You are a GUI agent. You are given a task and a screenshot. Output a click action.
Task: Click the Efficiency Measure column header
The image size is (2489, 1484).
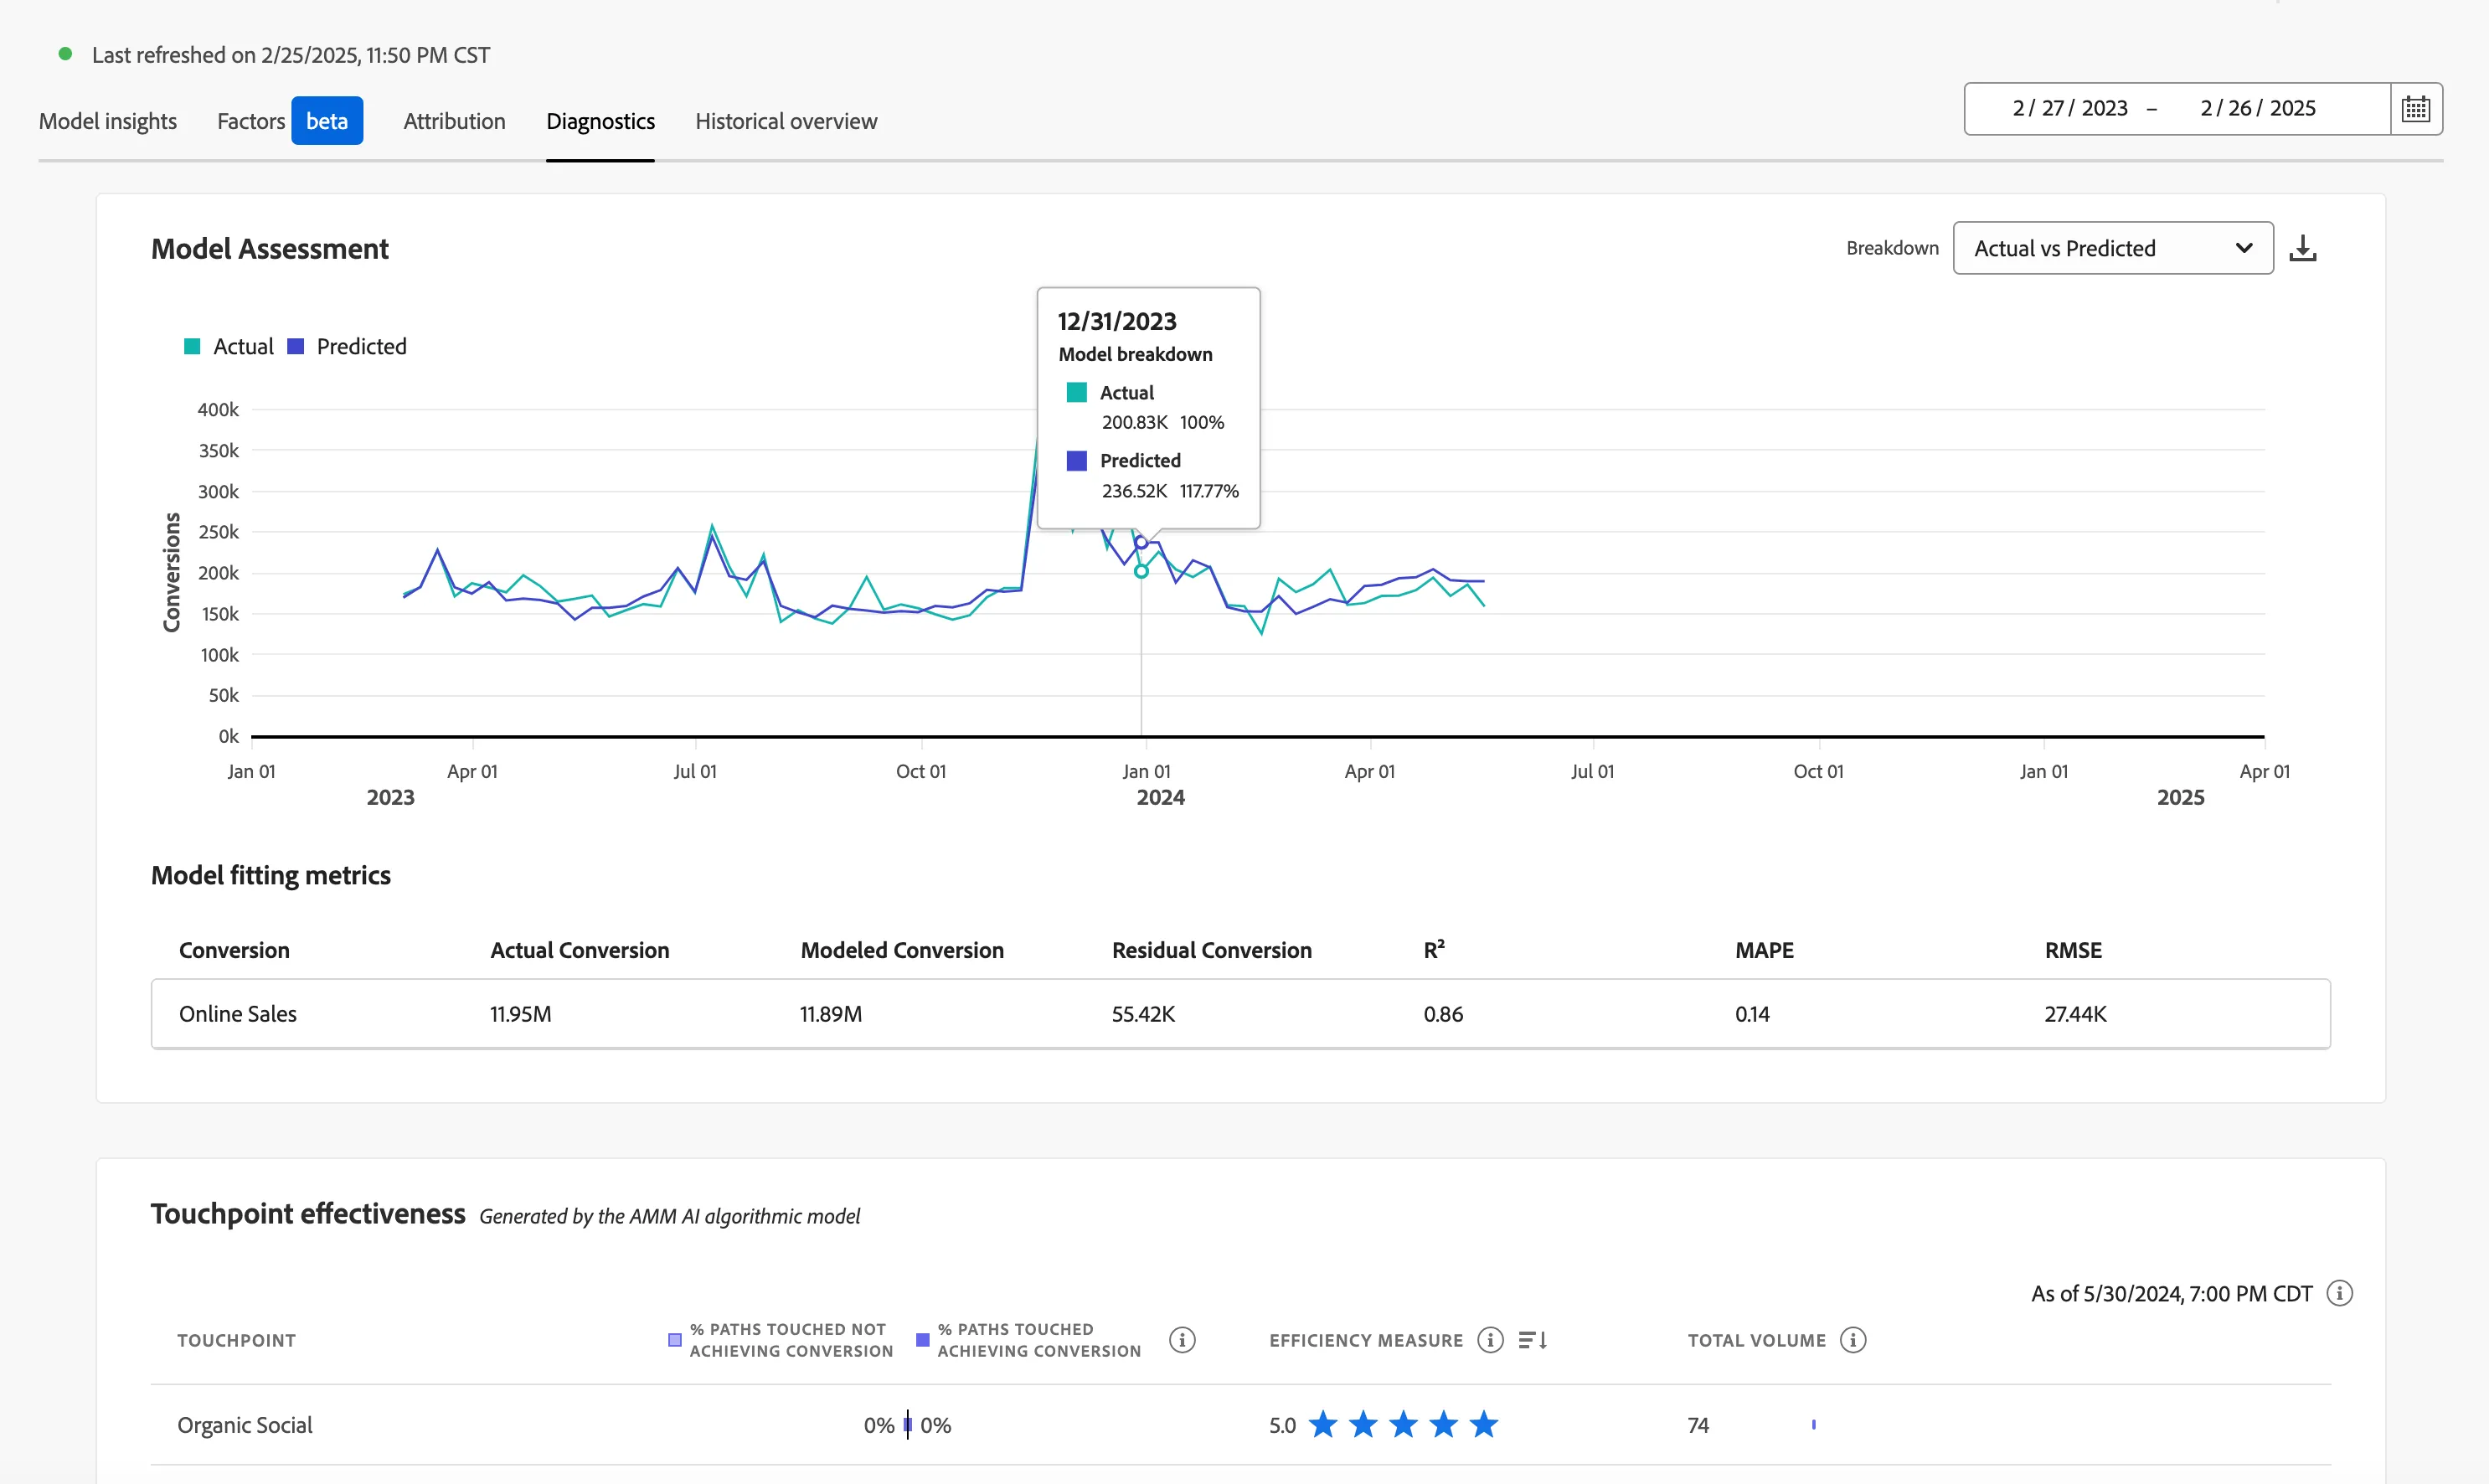[x=1366, y=1340]
